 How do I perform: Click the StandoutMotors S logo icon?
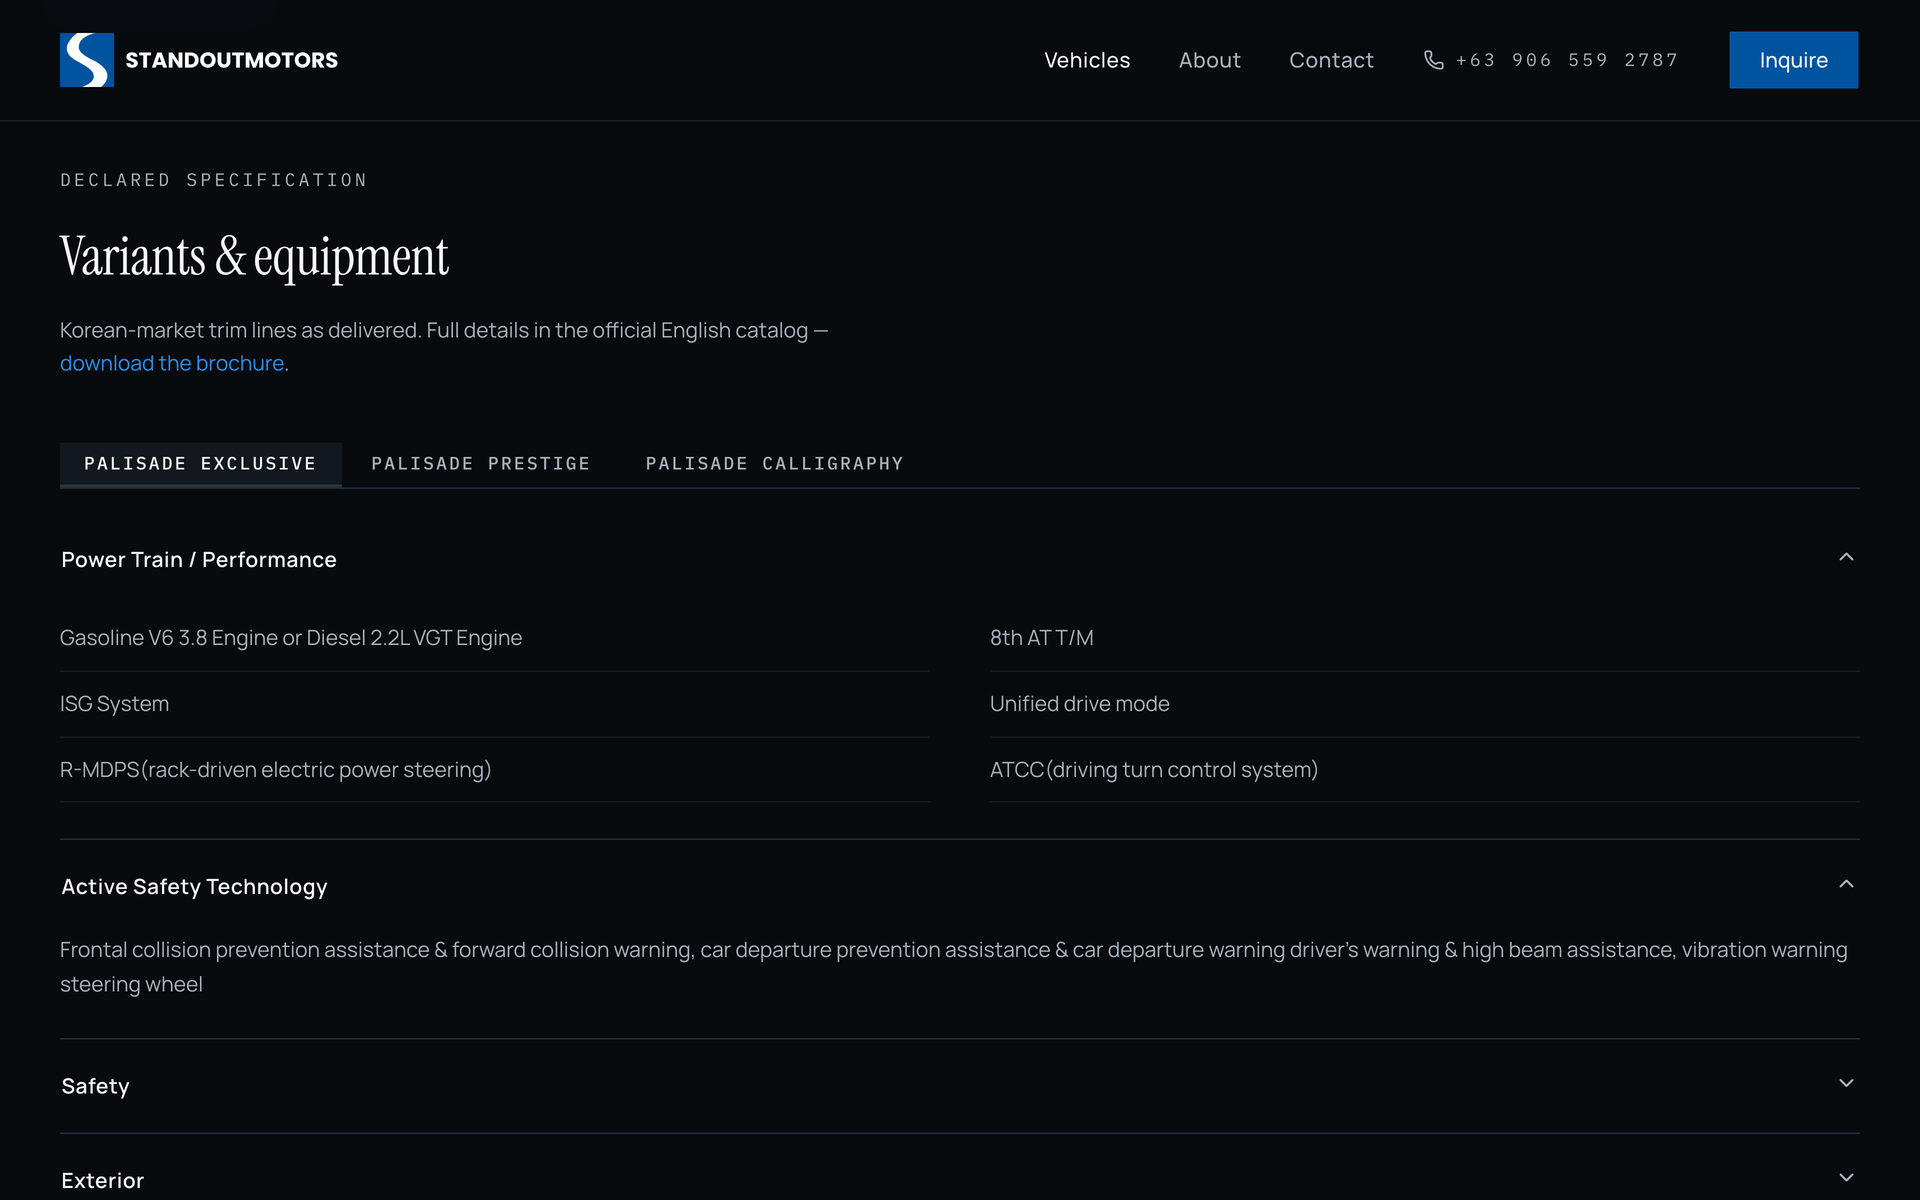pyautogui.click(x=87, y=60)
